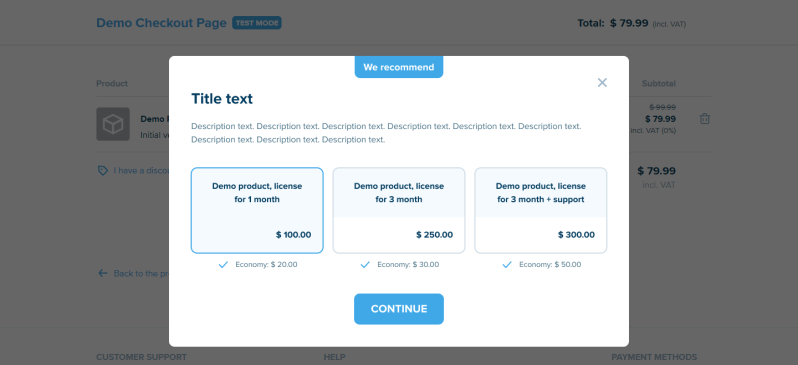Click the $ 100.00 price
The height and width of the screenshot is (365, 798).
[294, 235]
